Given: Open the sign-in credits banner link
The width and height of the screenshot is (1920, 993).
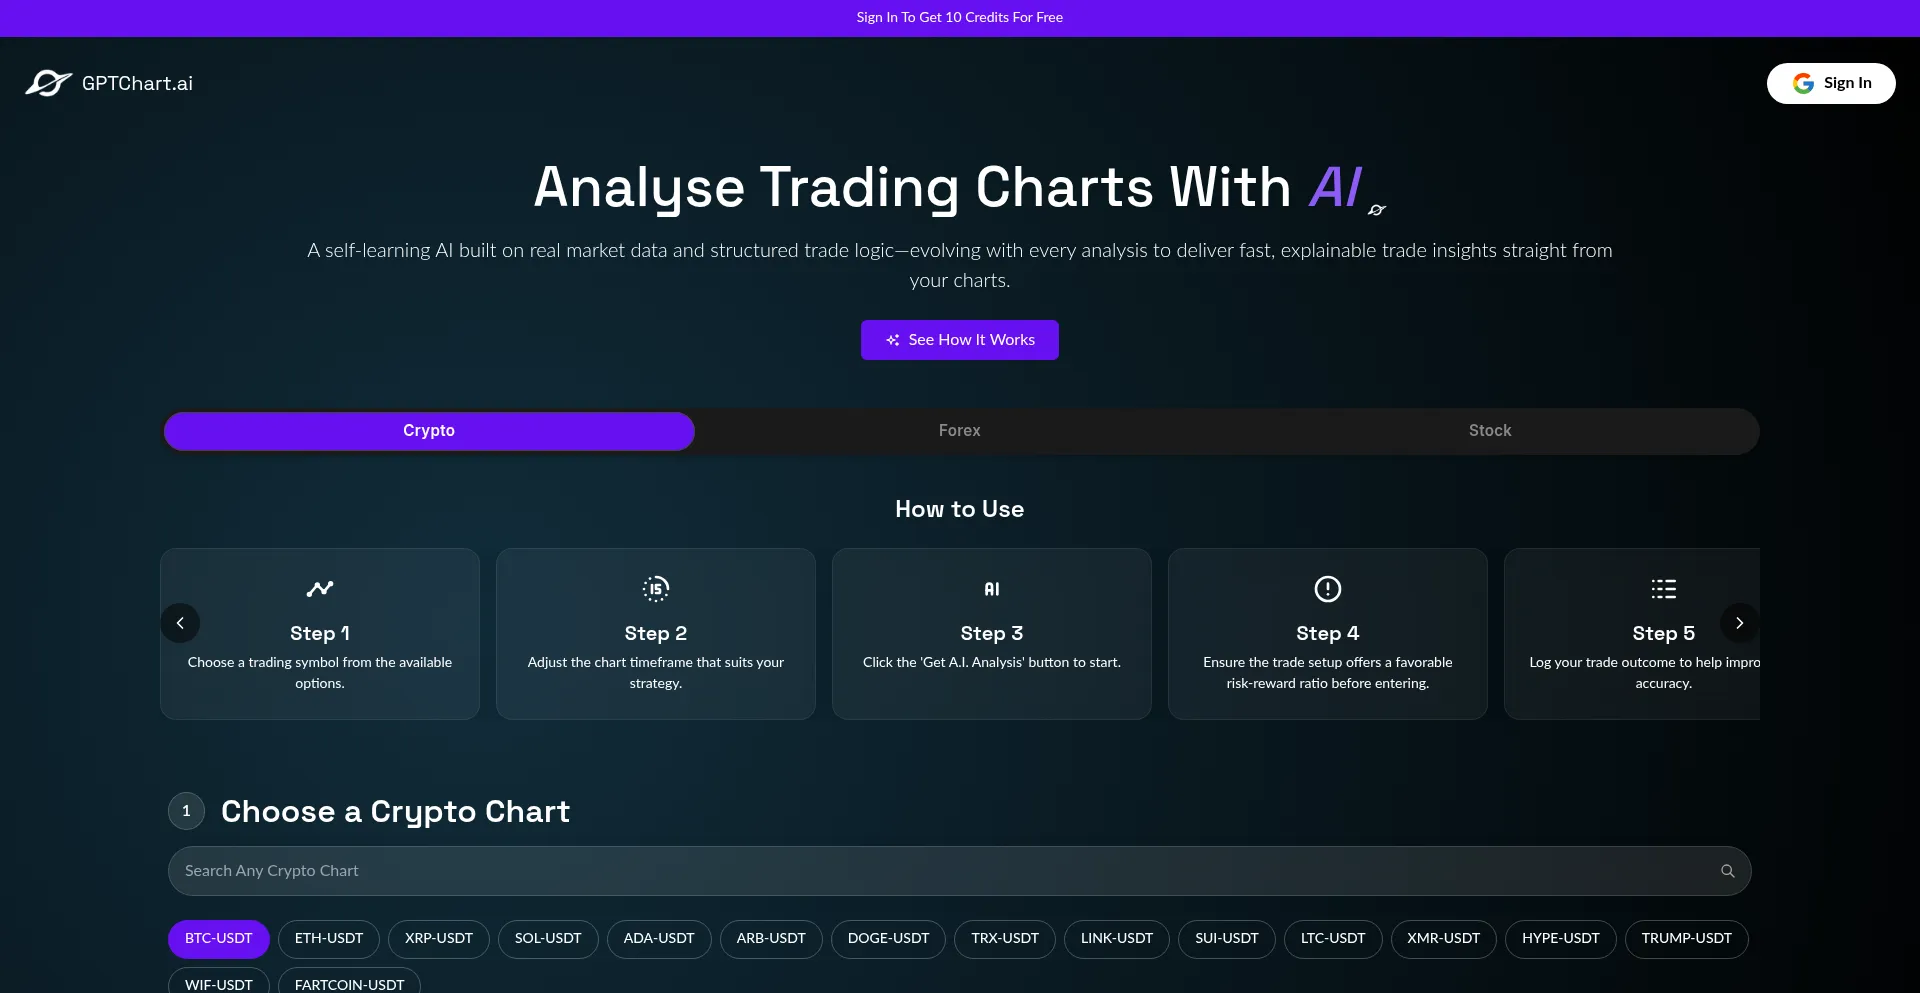Looking at the screenshot, I should (x=959, y=17).
